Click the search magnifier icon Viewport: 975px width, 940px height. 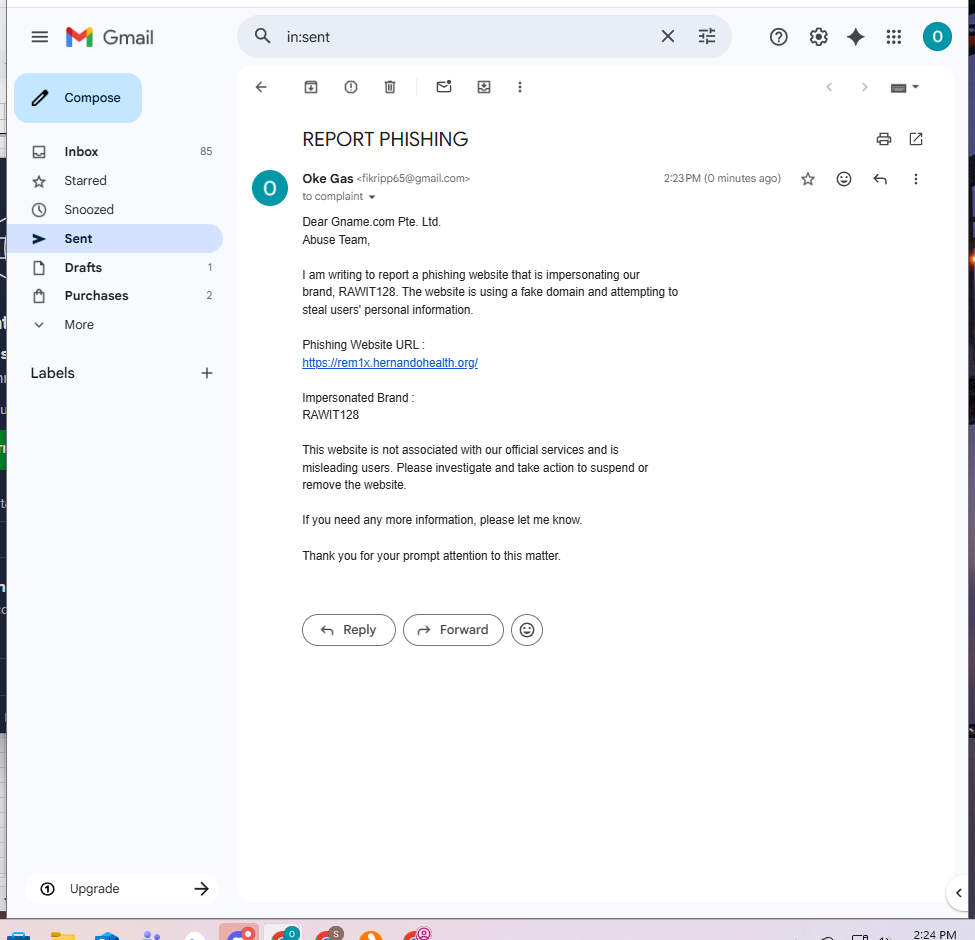262,36
